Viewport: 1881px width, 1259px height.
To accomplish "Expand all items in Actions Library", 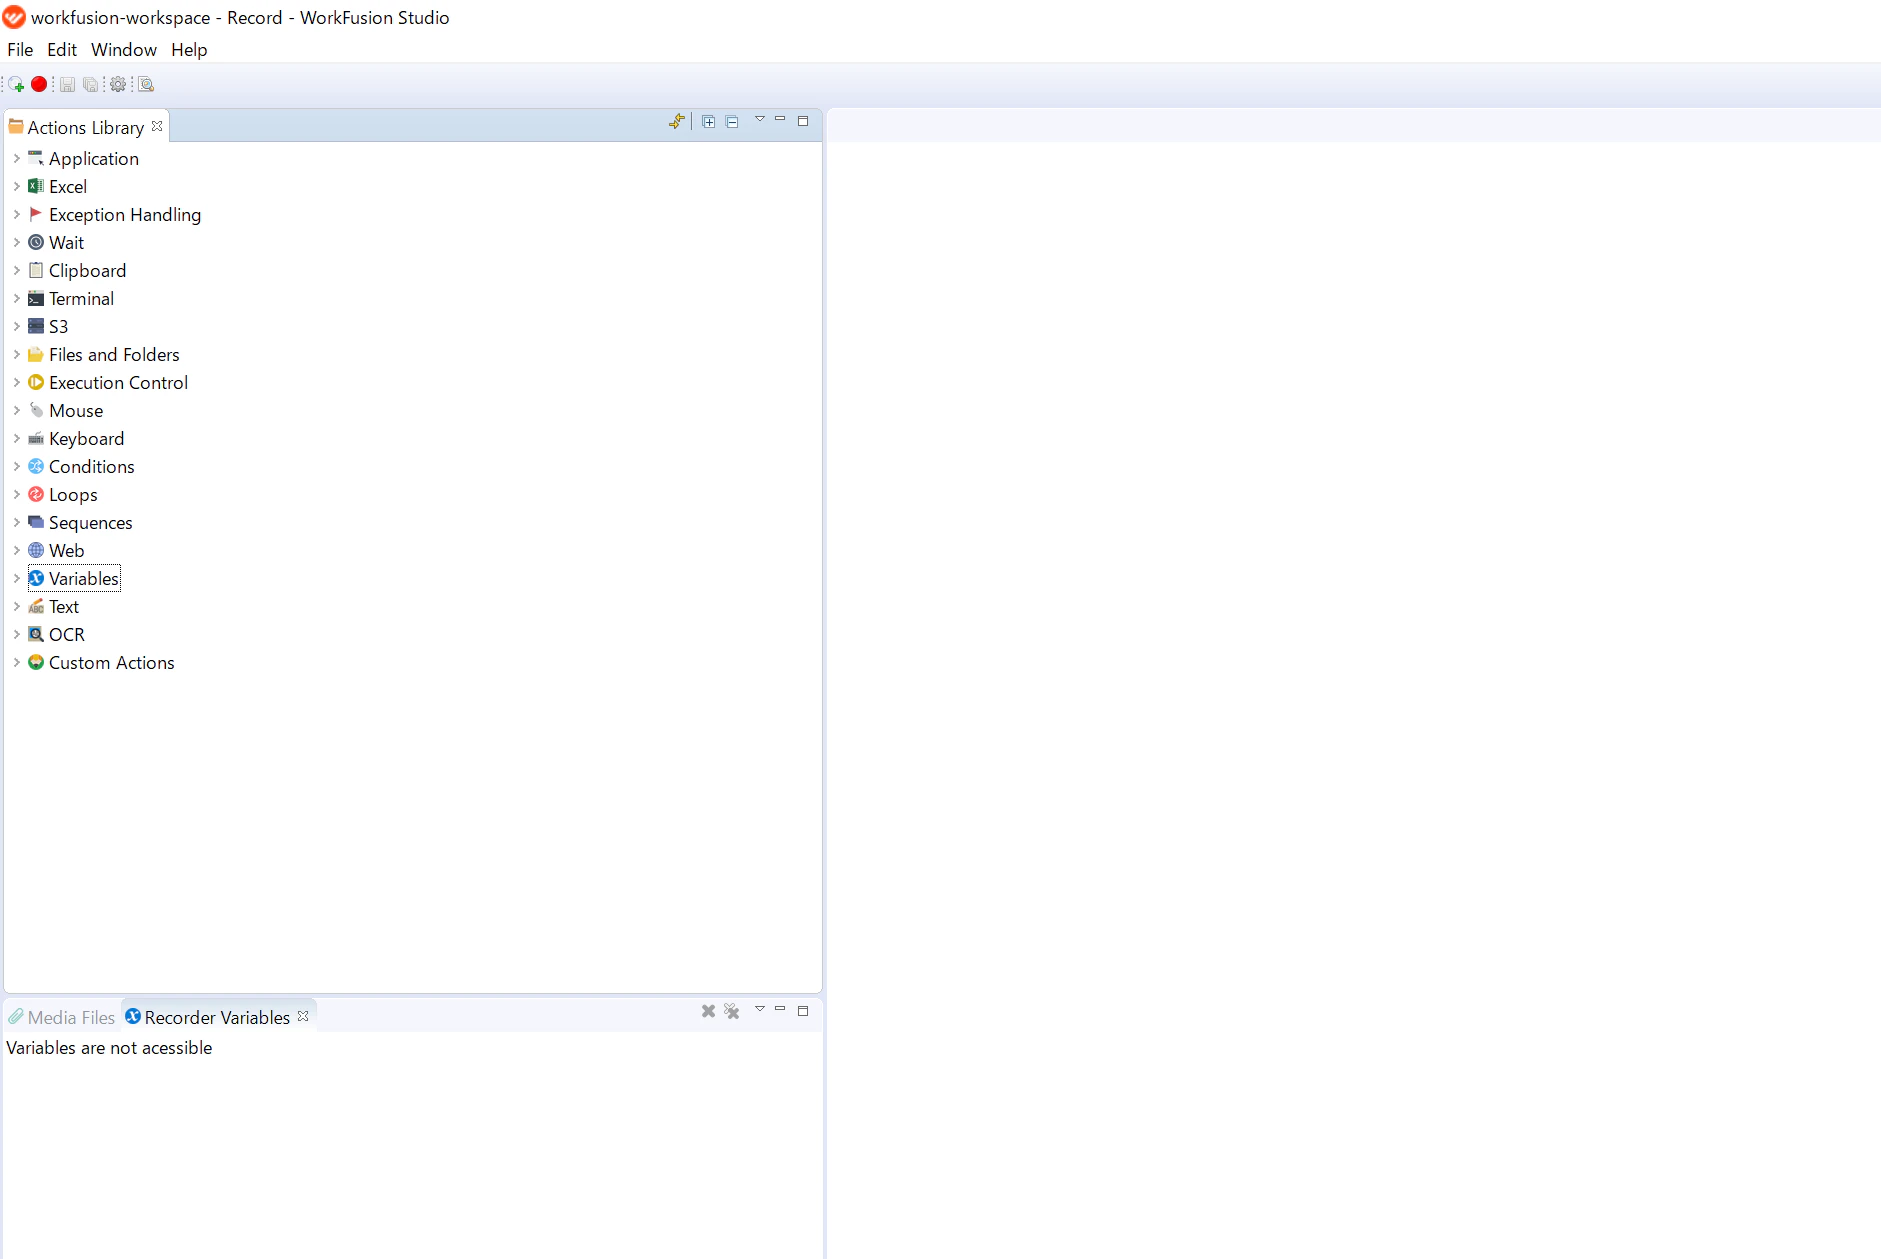I will [x=709, y=122].
